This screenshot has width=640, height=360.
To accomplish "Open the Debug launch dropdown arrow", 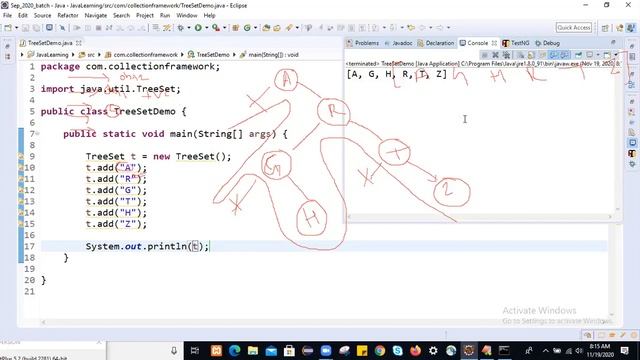I will pos(189,28).
